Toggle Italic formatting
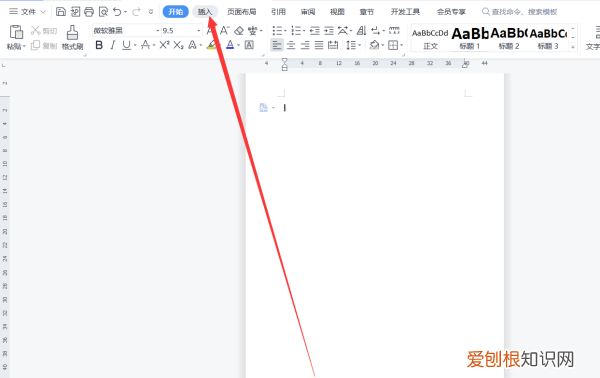Image resolution: width=600 pixels, height=378 pixels. pos(112,45)
